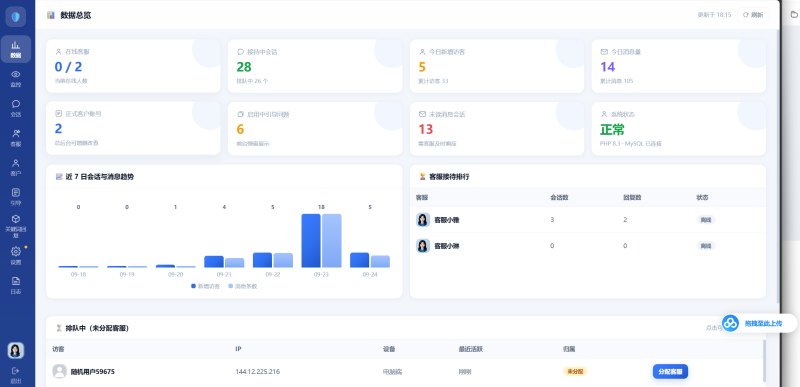Open the online agents card showing 0 / 2
Image resolution: width=800 pixels, height=387 pixels.
click(133, 66)
